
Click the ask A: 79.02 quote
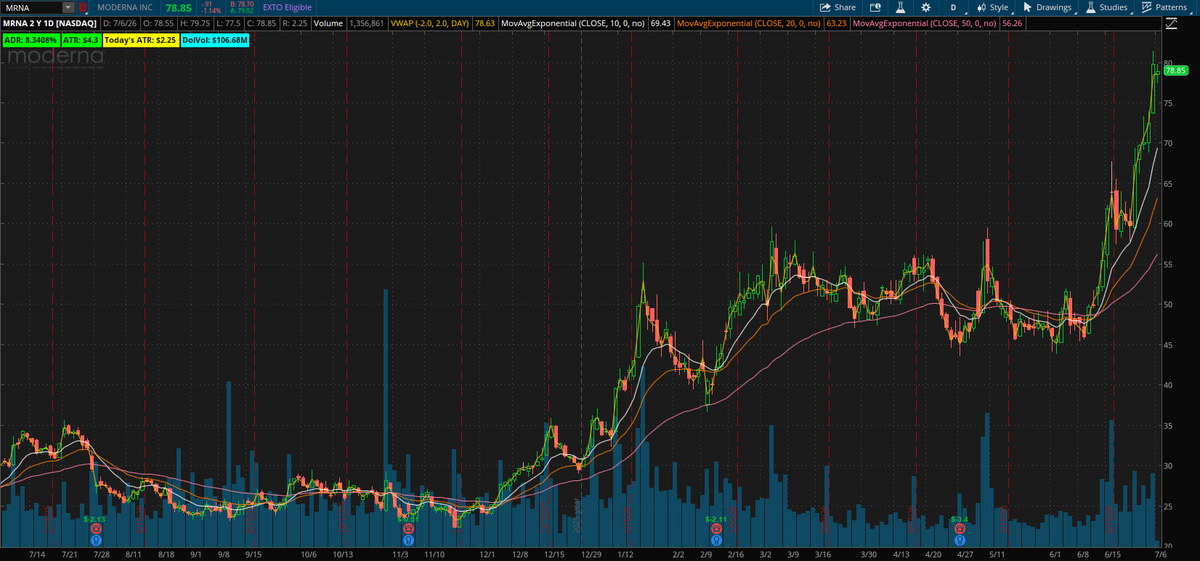(x=243, y=11)
